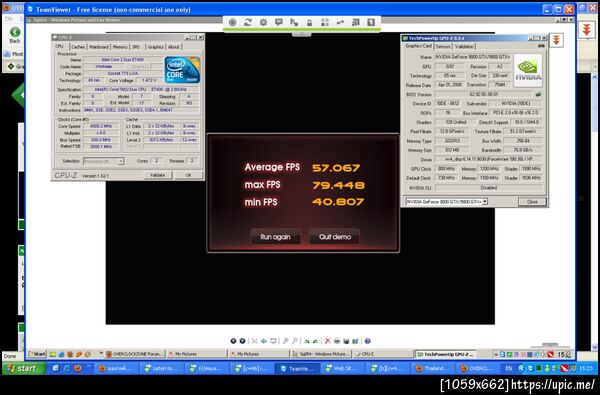Click Picture Viewer actual size icon
600x395 pixels.
264,341
